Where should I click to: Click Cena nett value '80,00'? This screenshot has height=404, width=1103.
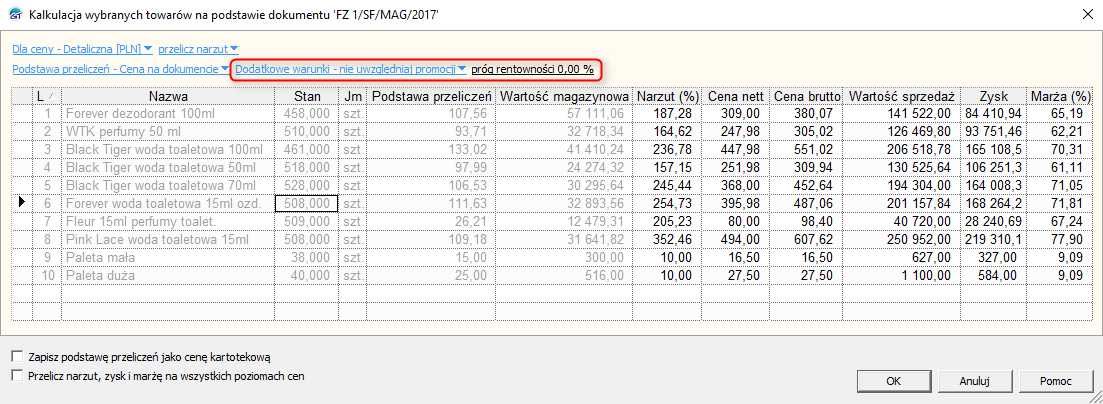[746, 221]
